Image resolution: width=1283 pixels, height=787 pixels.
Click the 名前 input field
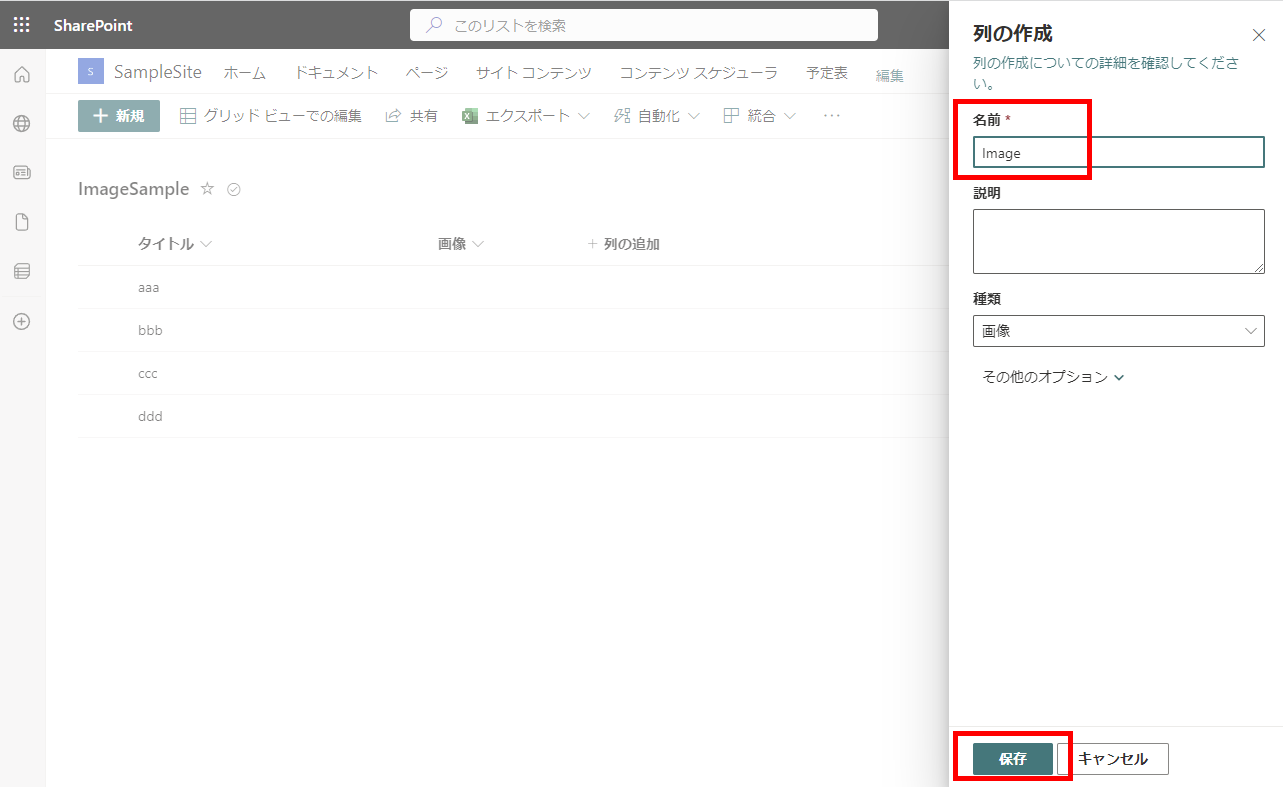[1118, 153]
